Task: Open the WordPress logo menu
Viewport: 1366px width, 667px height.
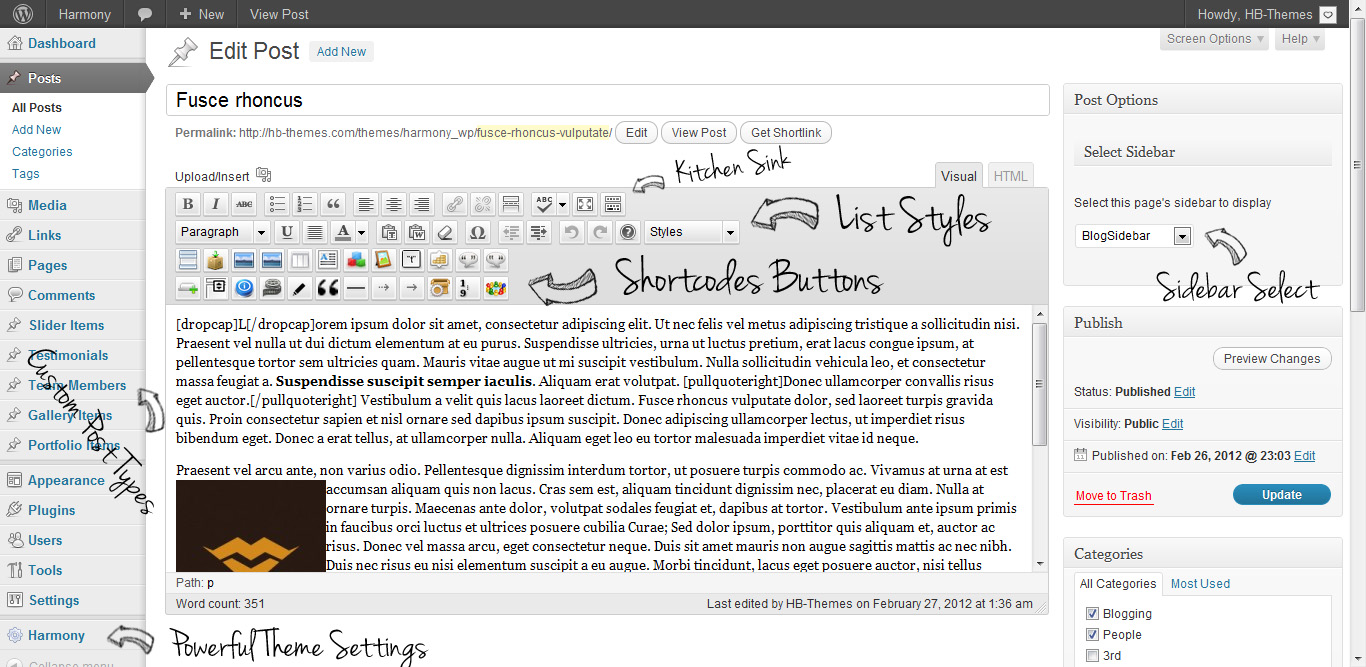Action: click(23, 14)
